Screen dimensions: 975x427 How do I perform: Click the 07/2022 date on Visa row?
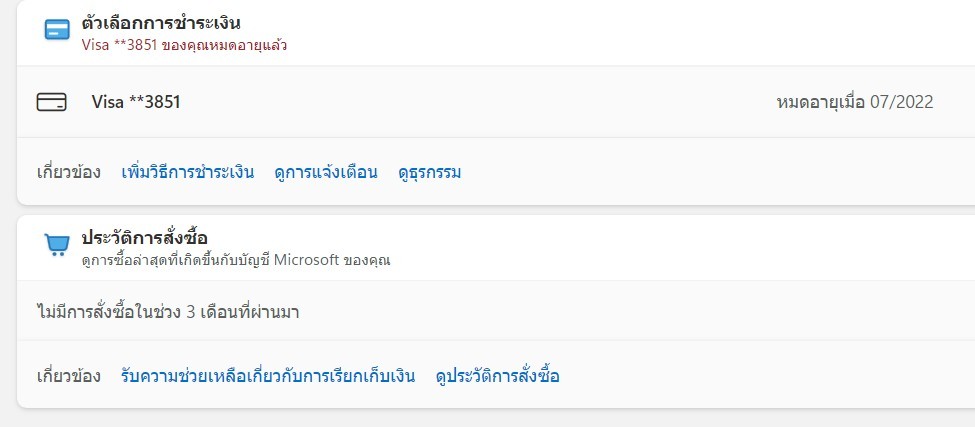pyautogui.click(x=901, y=102)
